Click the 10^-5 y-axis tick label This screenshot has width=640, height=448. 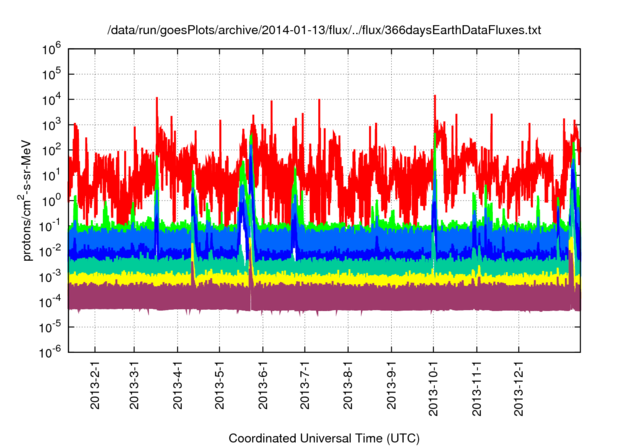point(50,327)
